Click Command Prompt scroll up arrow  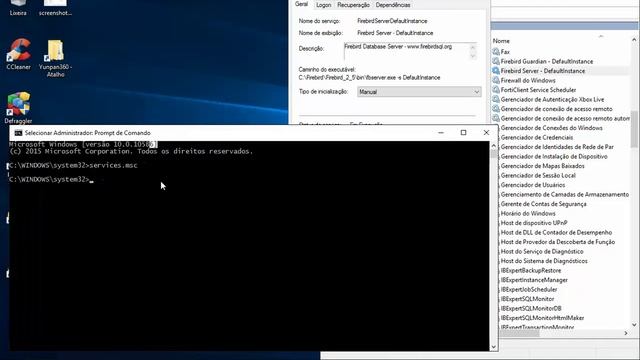tap(493, 146)
